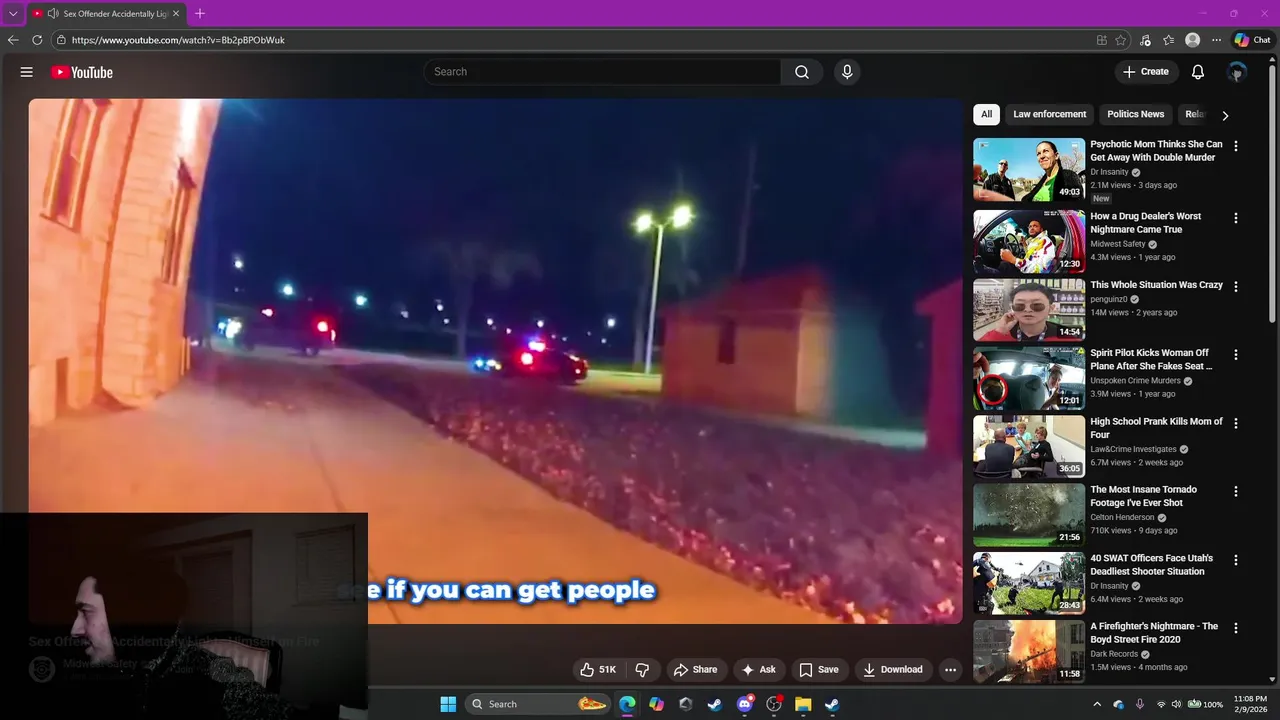Viewport: 1280px width, 720px height.
Task: Click inside the YouTube search field
Action: tap(602, 72)
